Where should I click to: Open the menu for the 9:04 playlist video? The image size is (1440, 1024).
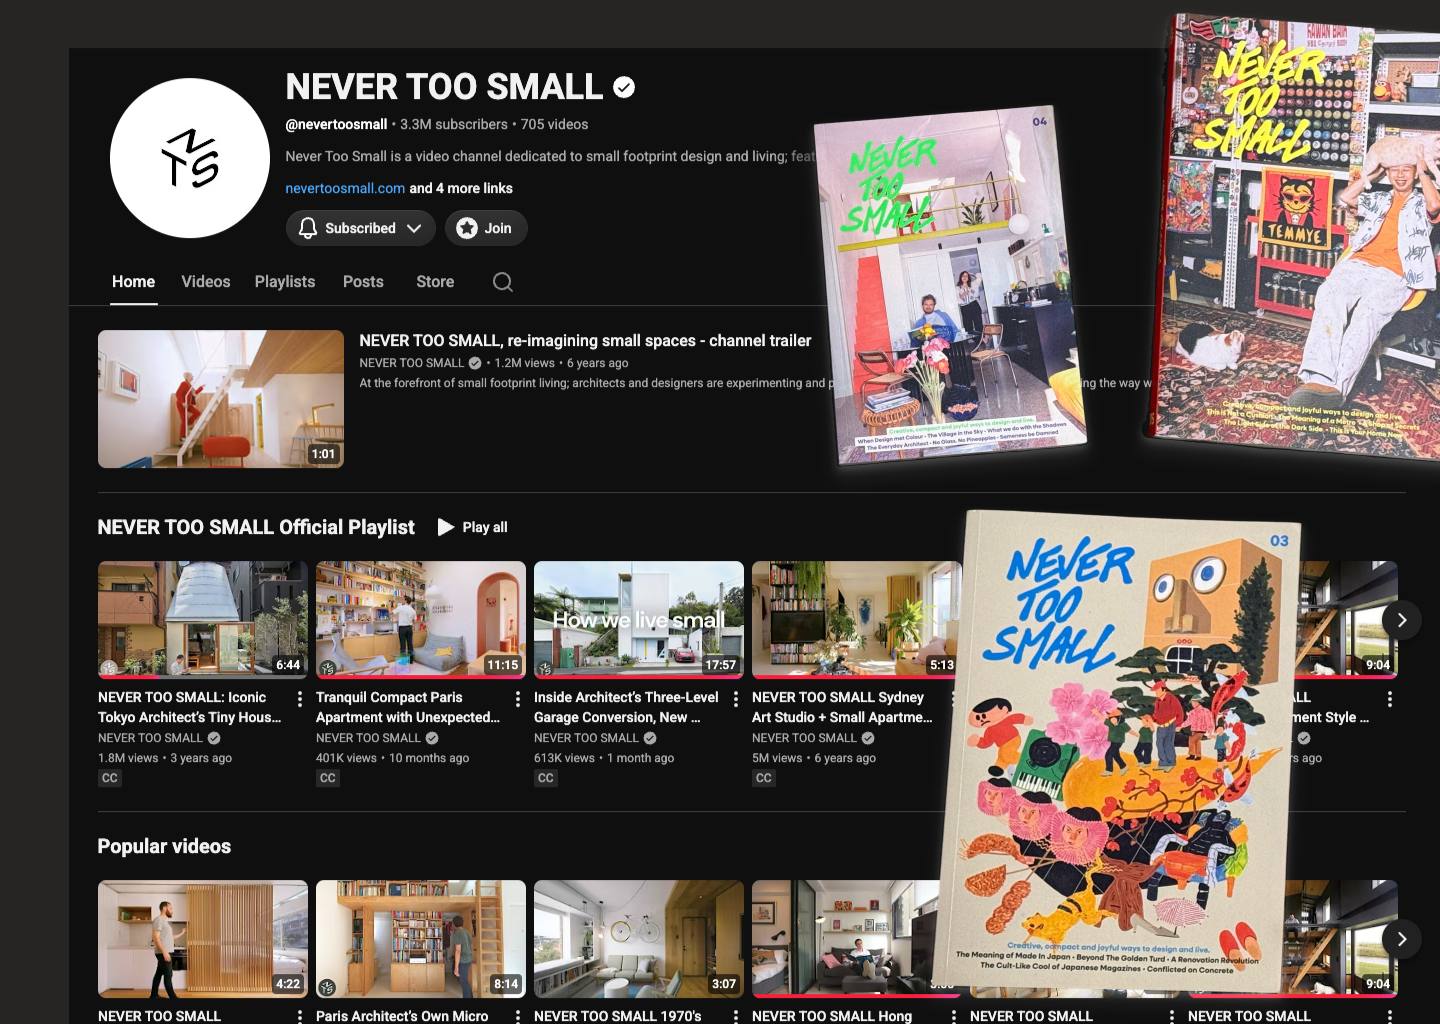pos(1390,699)
